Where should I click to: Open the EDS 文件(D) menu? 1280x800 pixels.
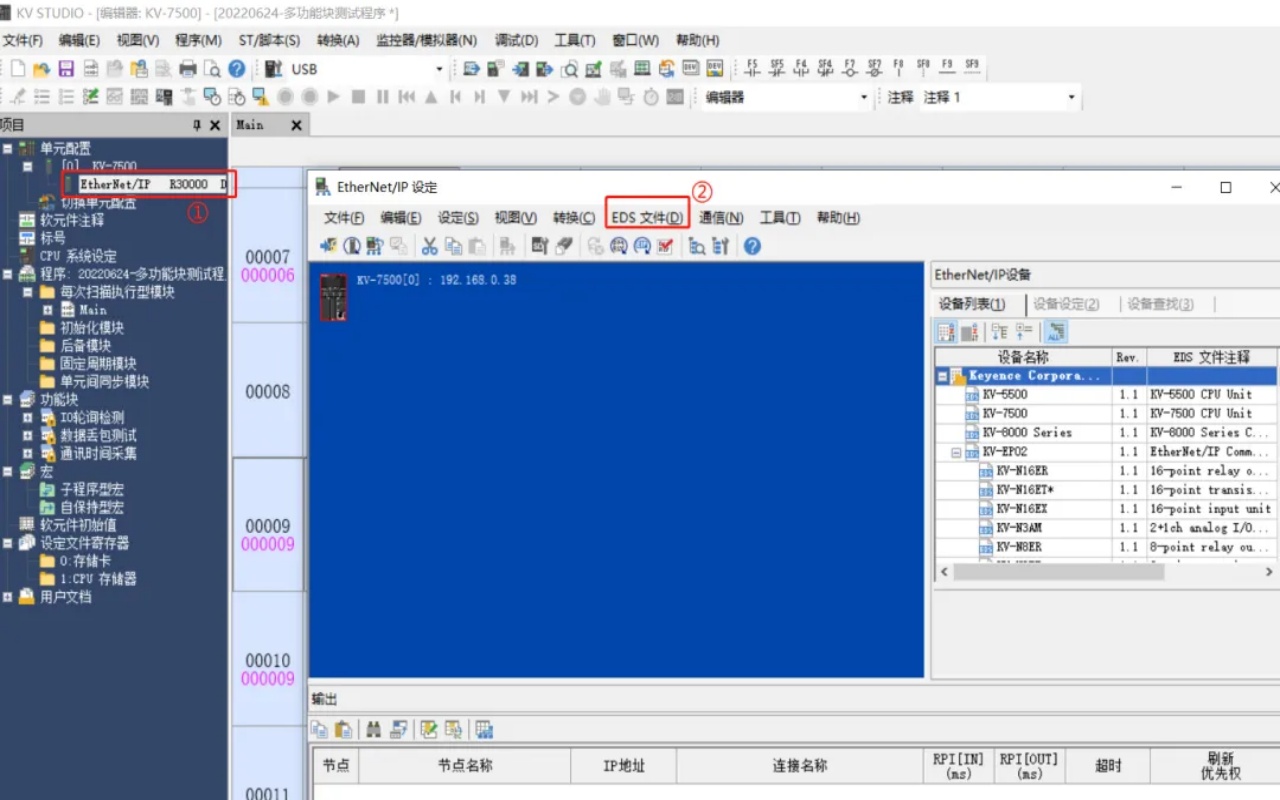647,218
